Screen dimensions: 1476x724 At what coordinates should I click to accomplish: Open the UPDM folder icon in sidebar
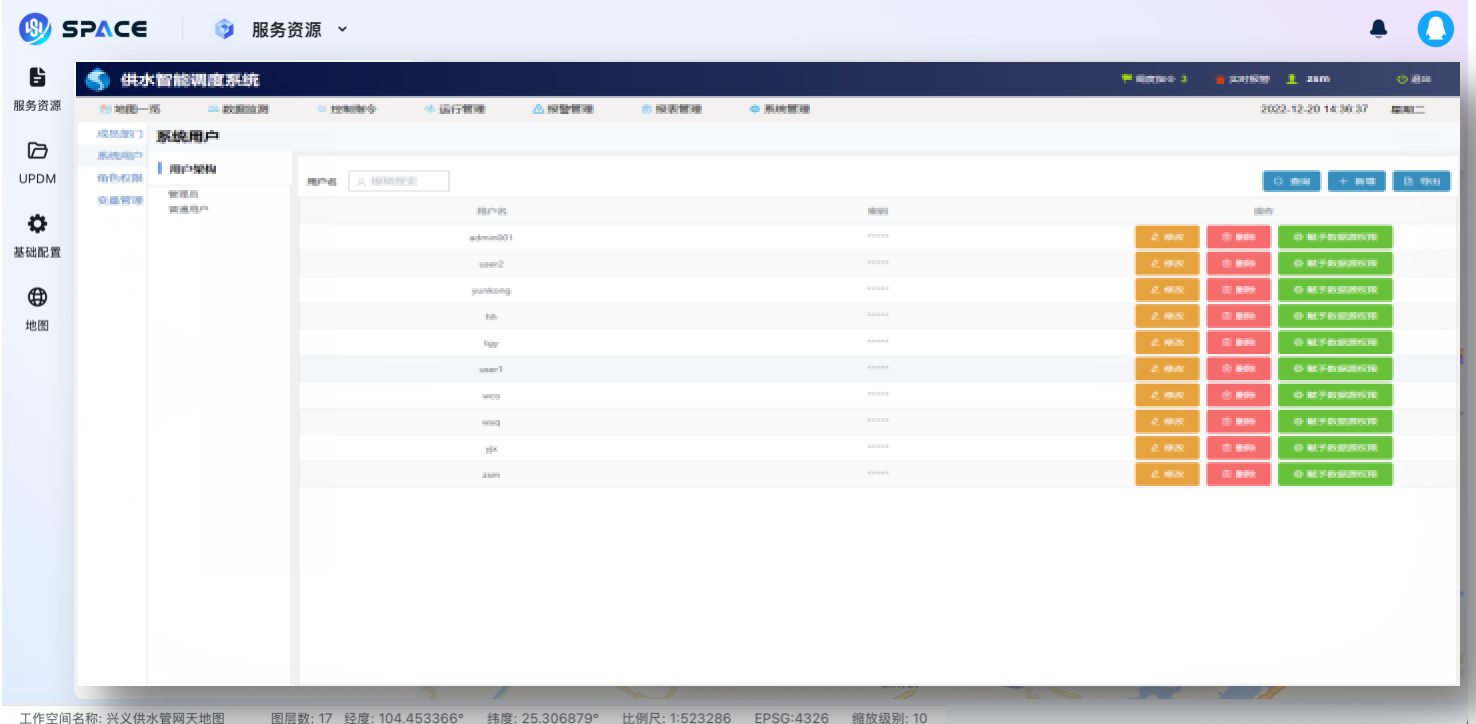(37, 150)
